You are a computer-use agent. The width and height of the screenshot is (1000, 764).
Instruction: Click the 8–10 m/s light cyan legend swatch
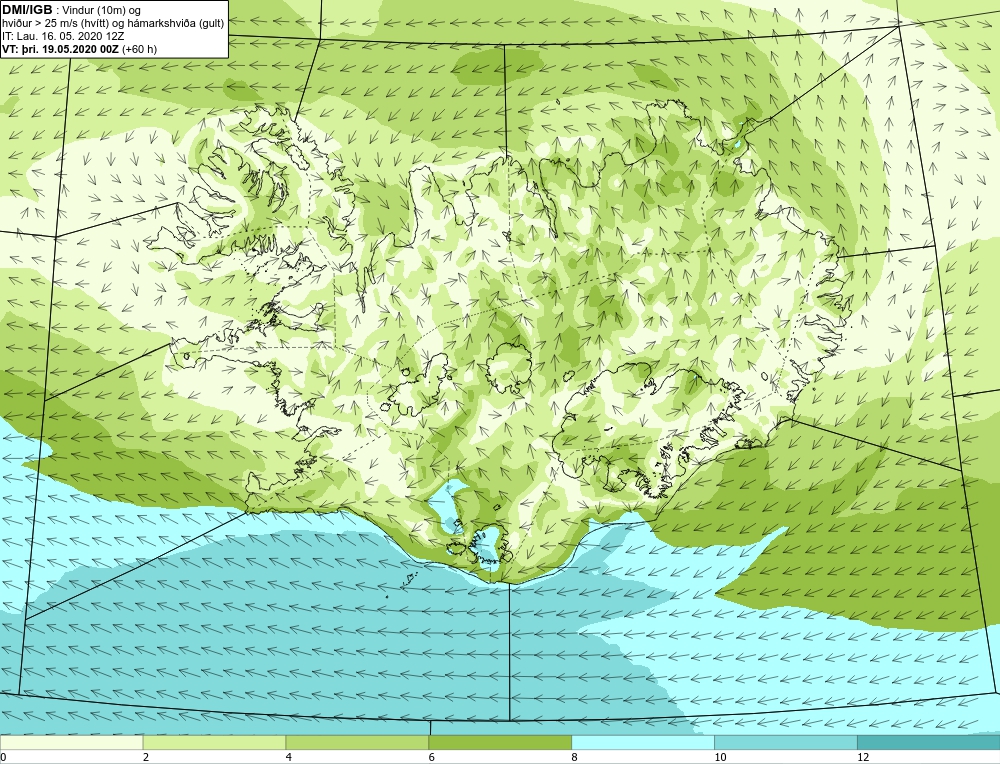click(643, 742)
